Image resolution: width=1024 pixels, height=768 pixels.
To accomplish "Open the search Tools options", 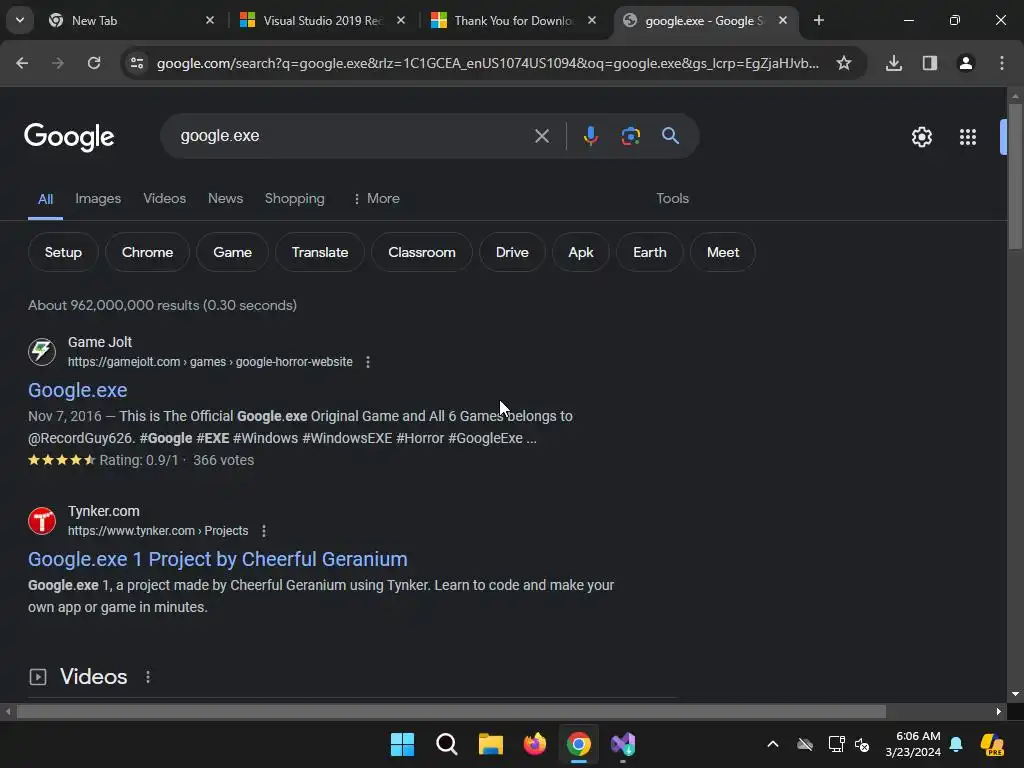I will [x=673, y=199].
